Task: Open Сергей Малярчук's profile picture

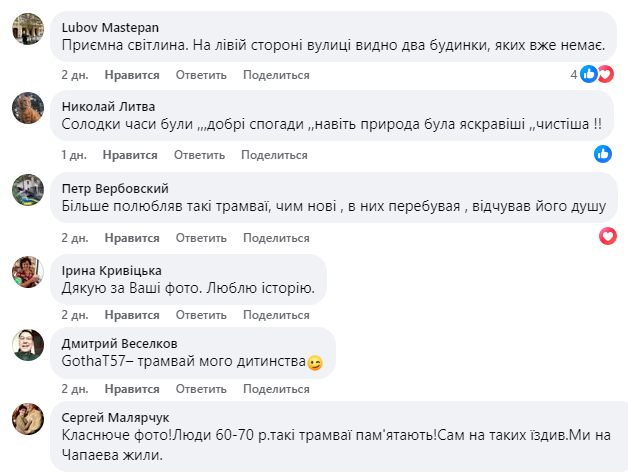Action: [28, 419]
